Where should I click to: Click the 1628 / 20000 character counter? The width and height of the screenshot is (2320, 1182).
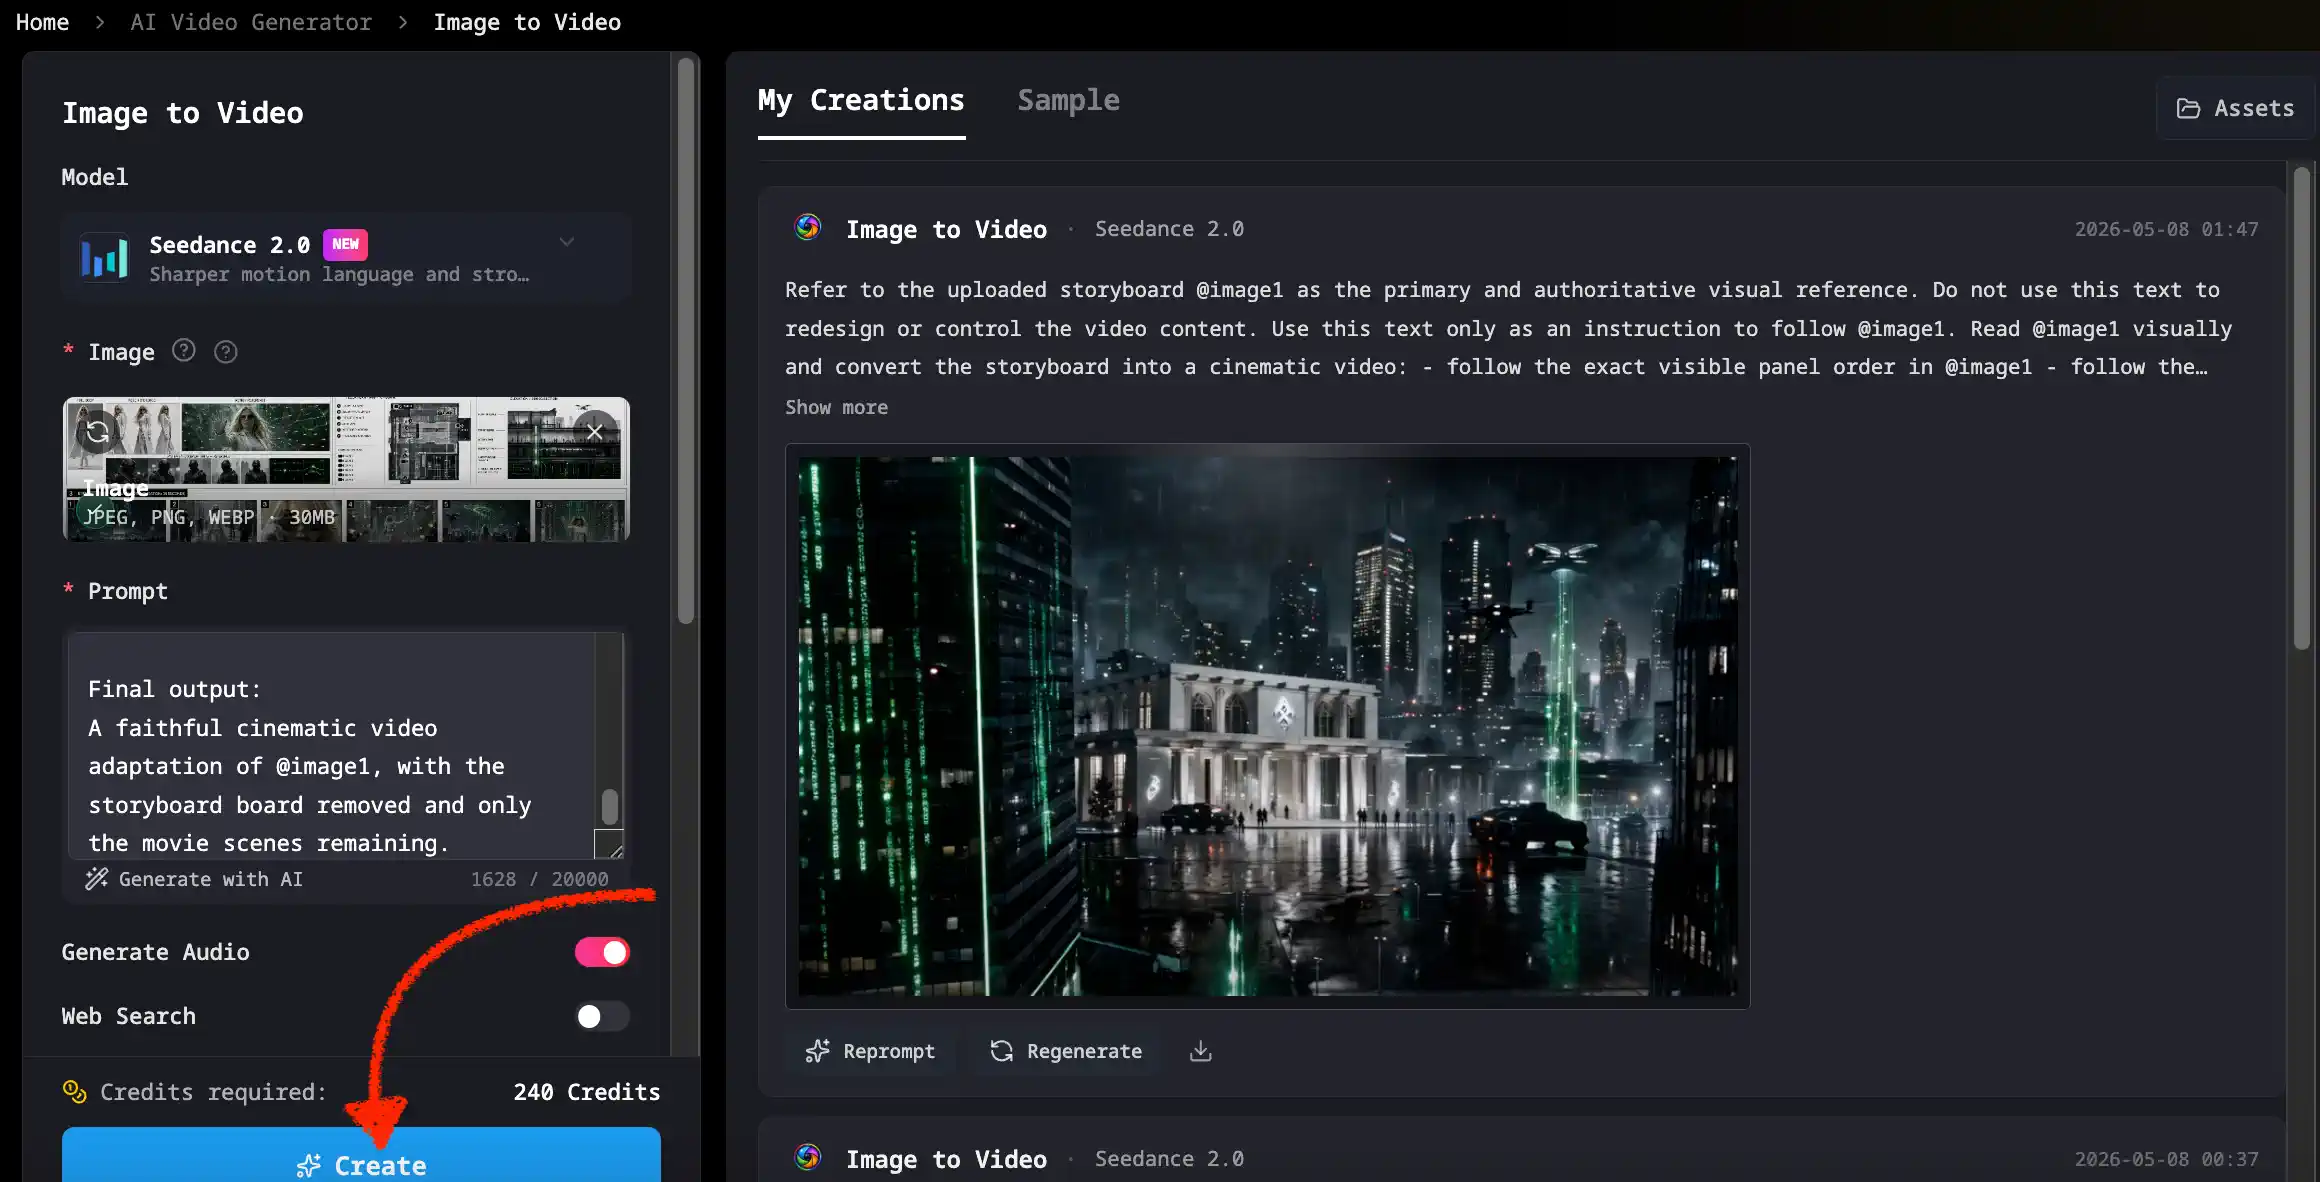(540, 879)
